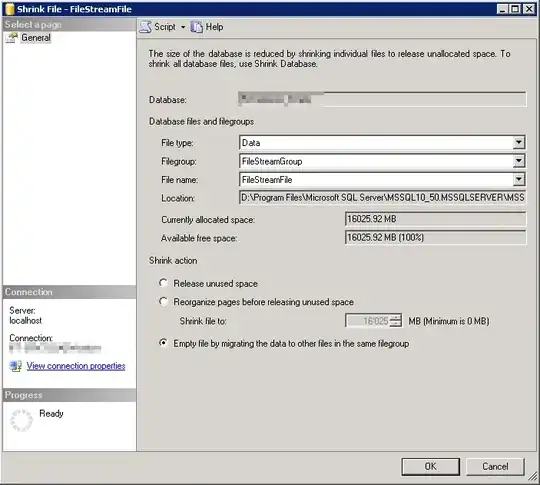Click the Shrink File title bar icon
This screenshot has width=540, height=485.
[x=9, y=9]
